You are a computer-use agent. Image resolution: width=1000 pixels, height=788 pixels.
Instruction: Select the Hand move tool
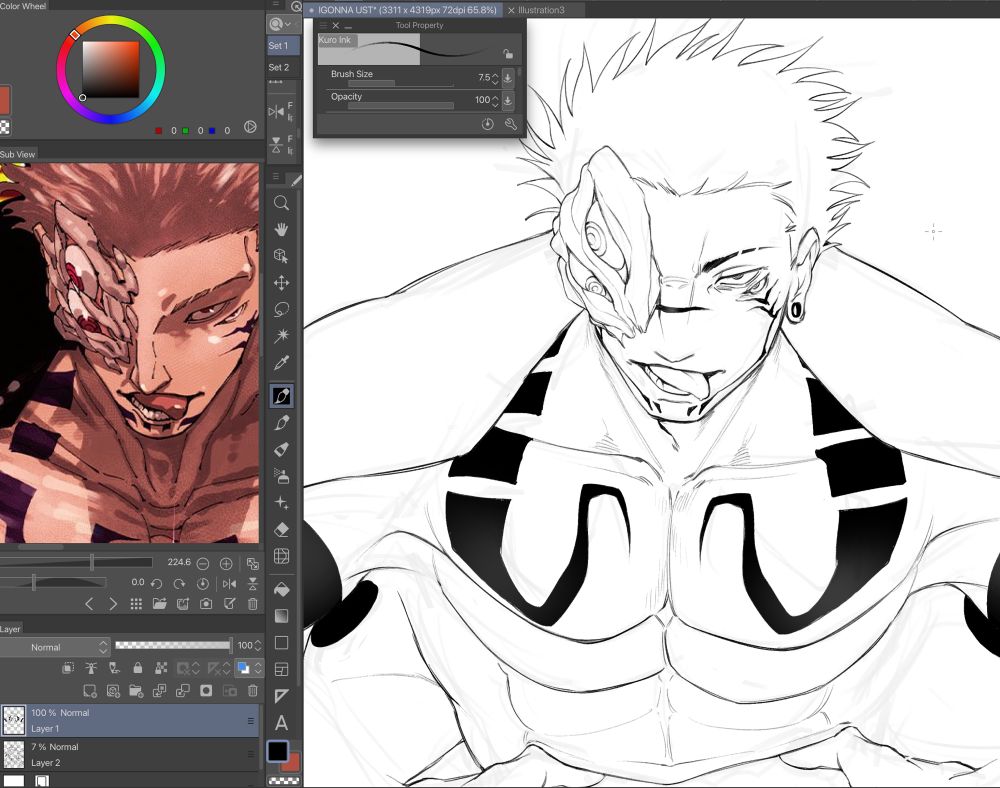[x=281, y=230]
